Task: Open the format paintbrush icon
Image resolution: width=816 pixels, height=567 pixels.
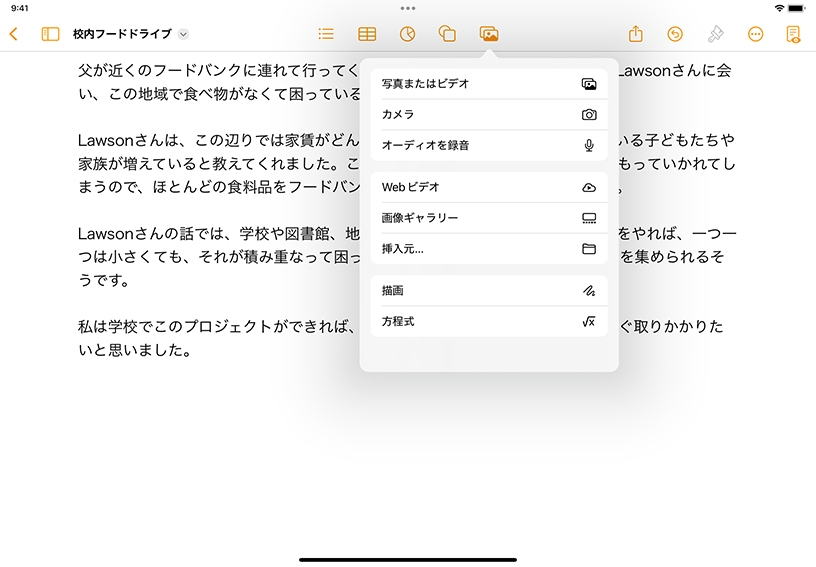Action: point(715,34)
